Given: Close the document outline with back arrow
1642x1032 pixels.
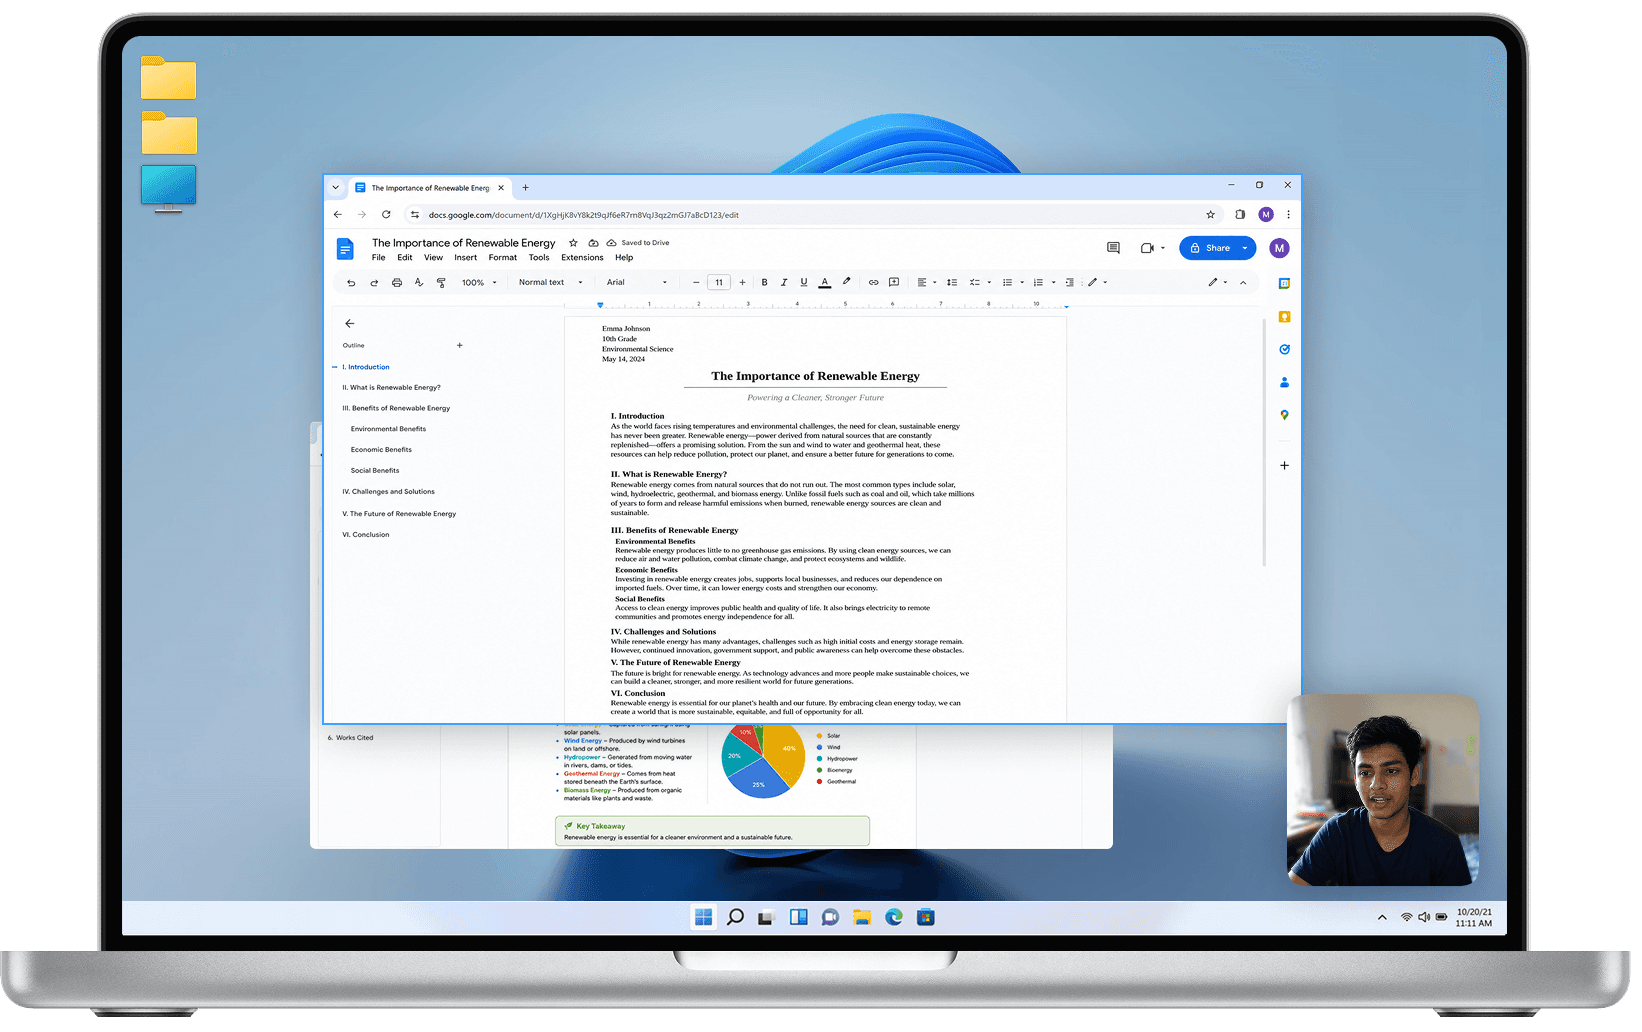Looking at the screenshot, I should click(x=349, y=324).
